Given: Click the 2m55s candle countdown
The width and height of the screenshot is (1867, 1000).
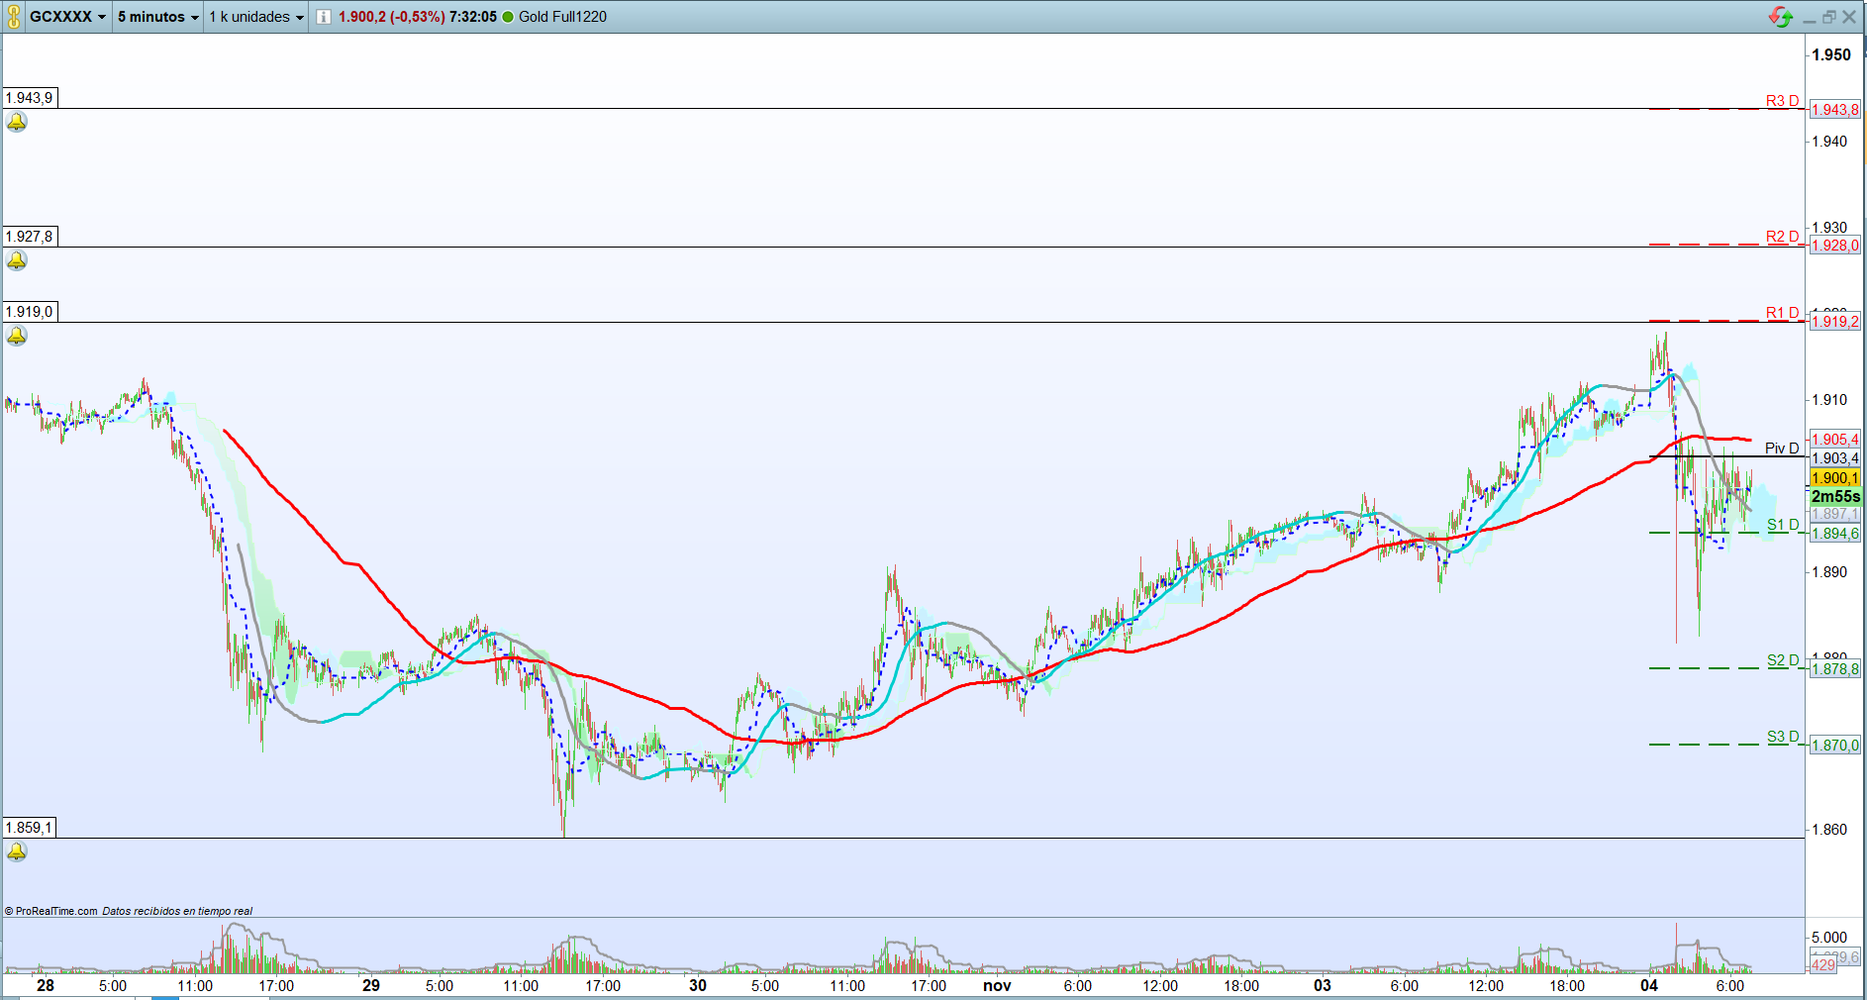Looking at the screenshot, I should (x=1836, y=497).
